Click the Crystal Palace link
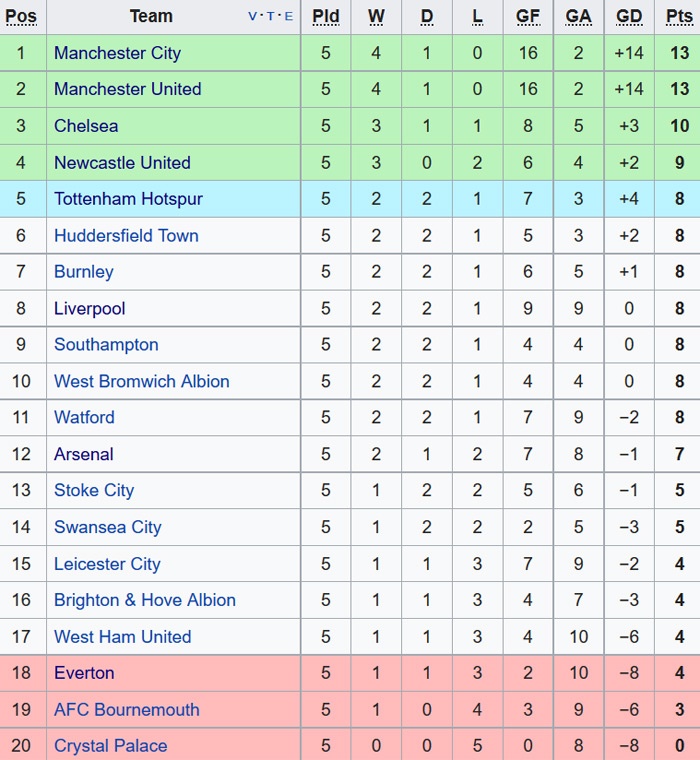 click(111, 746)
